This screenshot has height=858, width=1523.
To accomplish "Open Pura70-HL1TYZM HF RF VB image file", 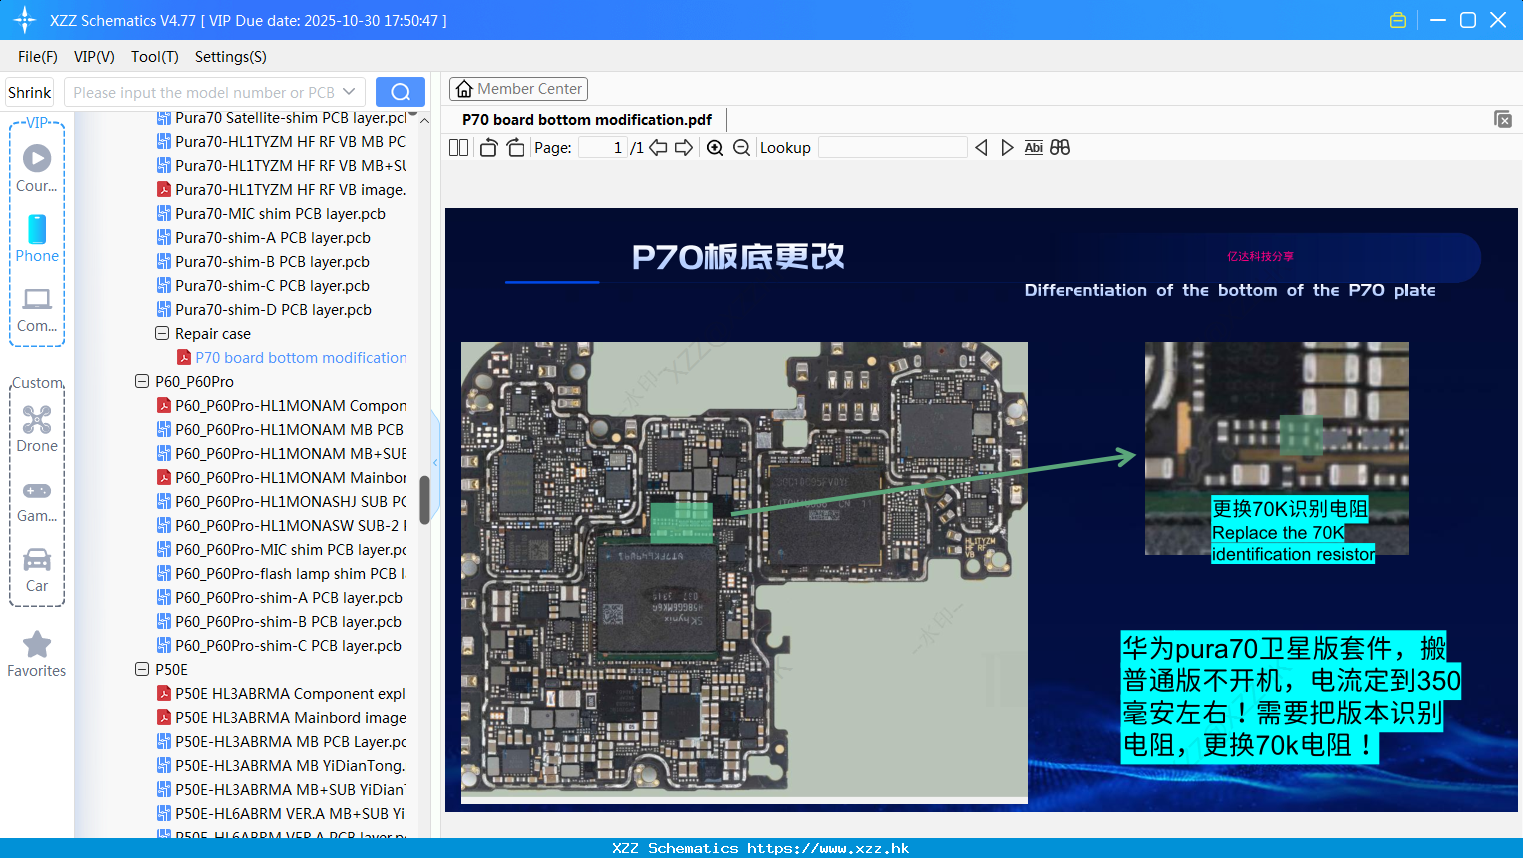I will [x=281, y=190].
